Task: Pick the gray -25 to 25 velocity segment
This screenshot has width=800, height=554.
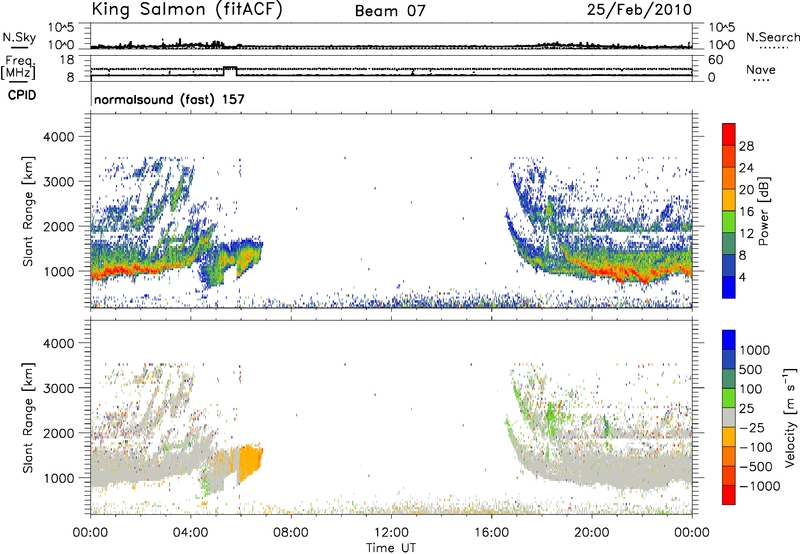Action: 729,418
